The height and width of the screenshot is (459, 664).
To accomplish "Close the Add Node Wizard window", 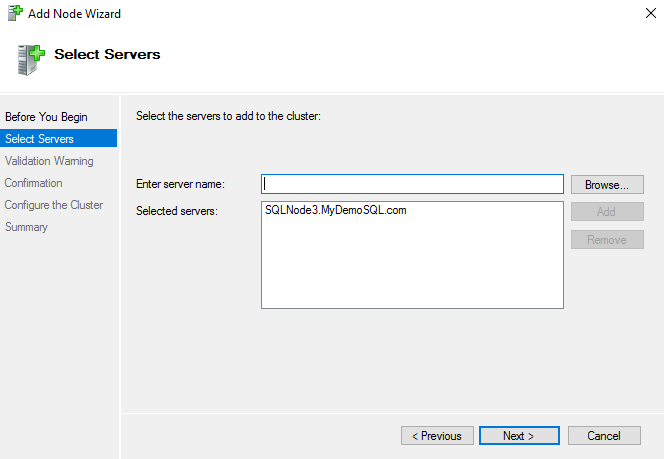I will (639, 15).
